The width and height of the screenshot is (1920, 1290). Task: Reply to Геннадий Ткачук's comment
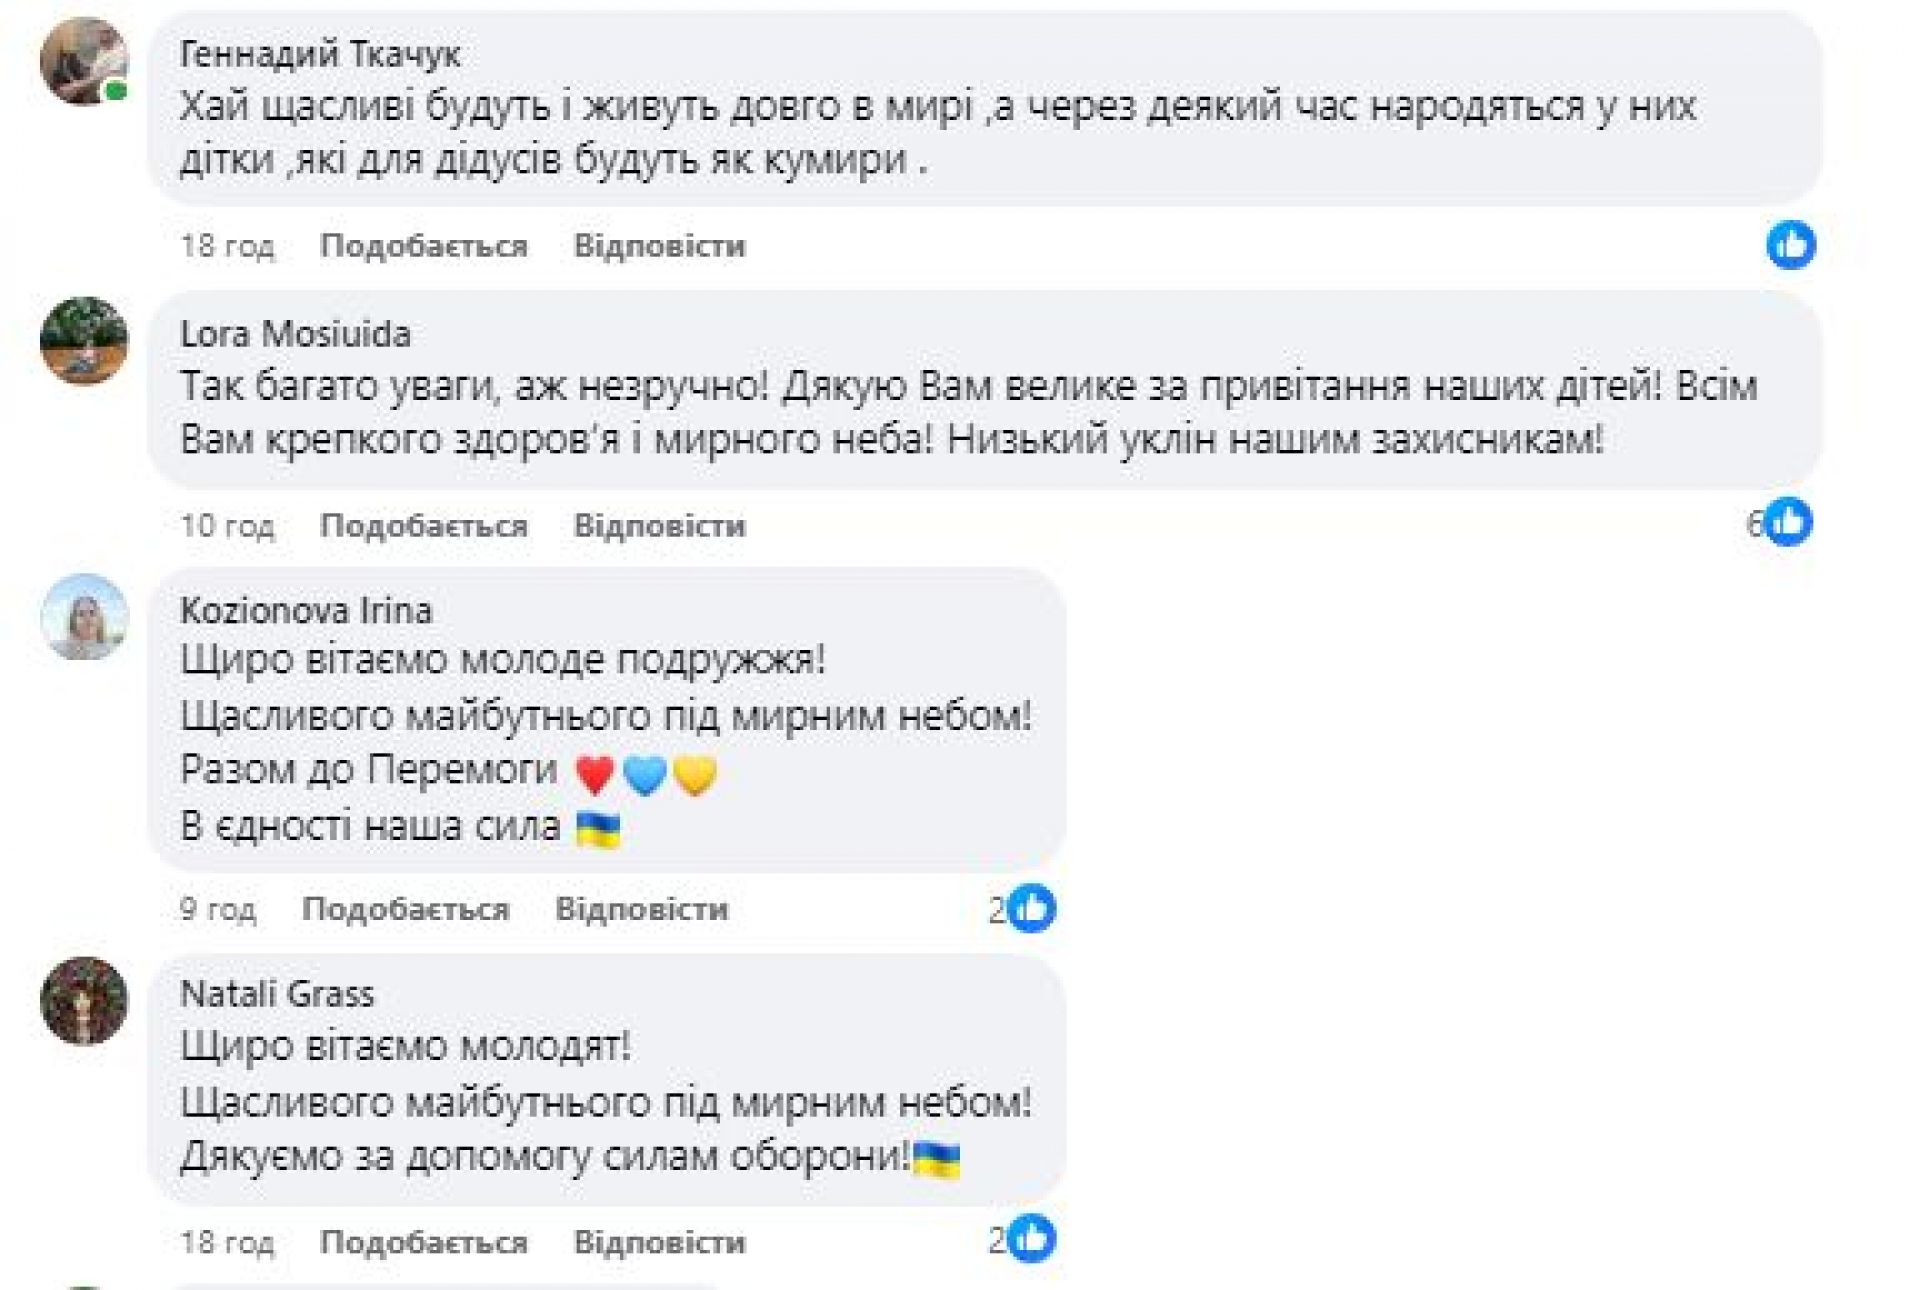click(659, 246)
